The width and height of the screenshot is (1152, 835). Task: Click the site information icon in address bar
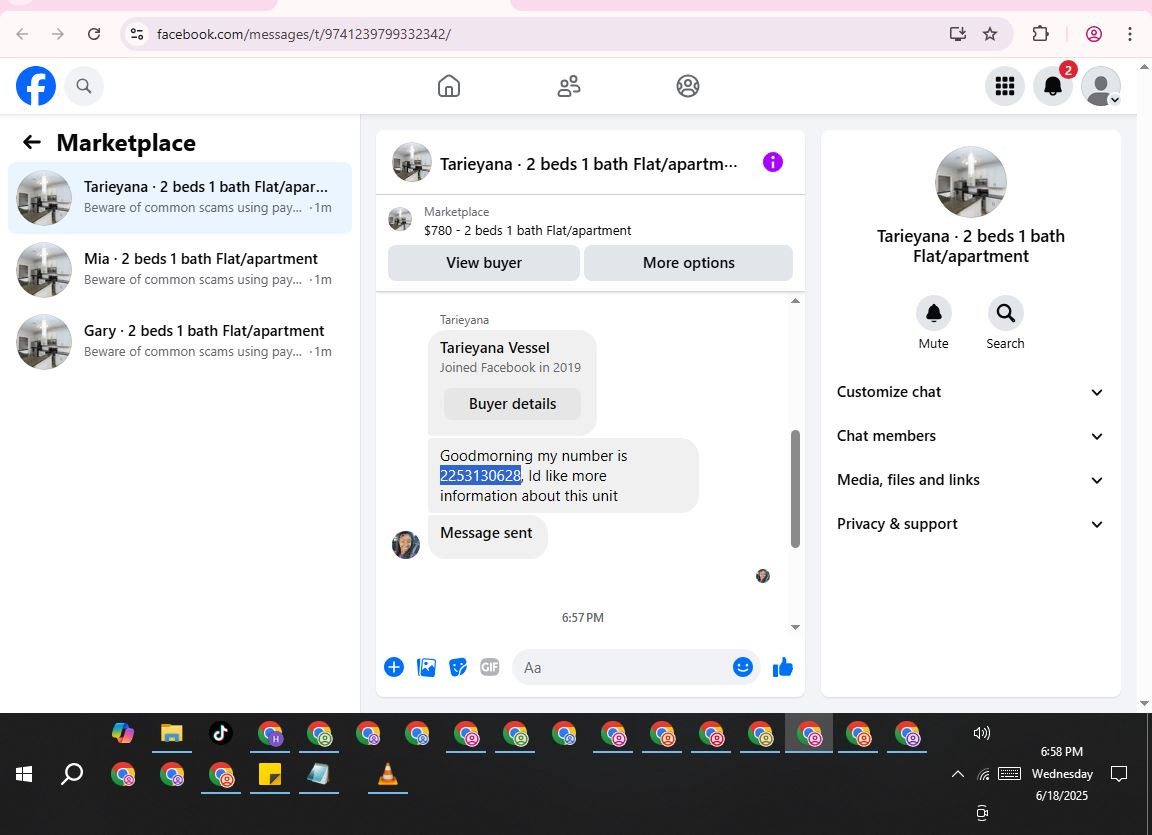point(137,34)
